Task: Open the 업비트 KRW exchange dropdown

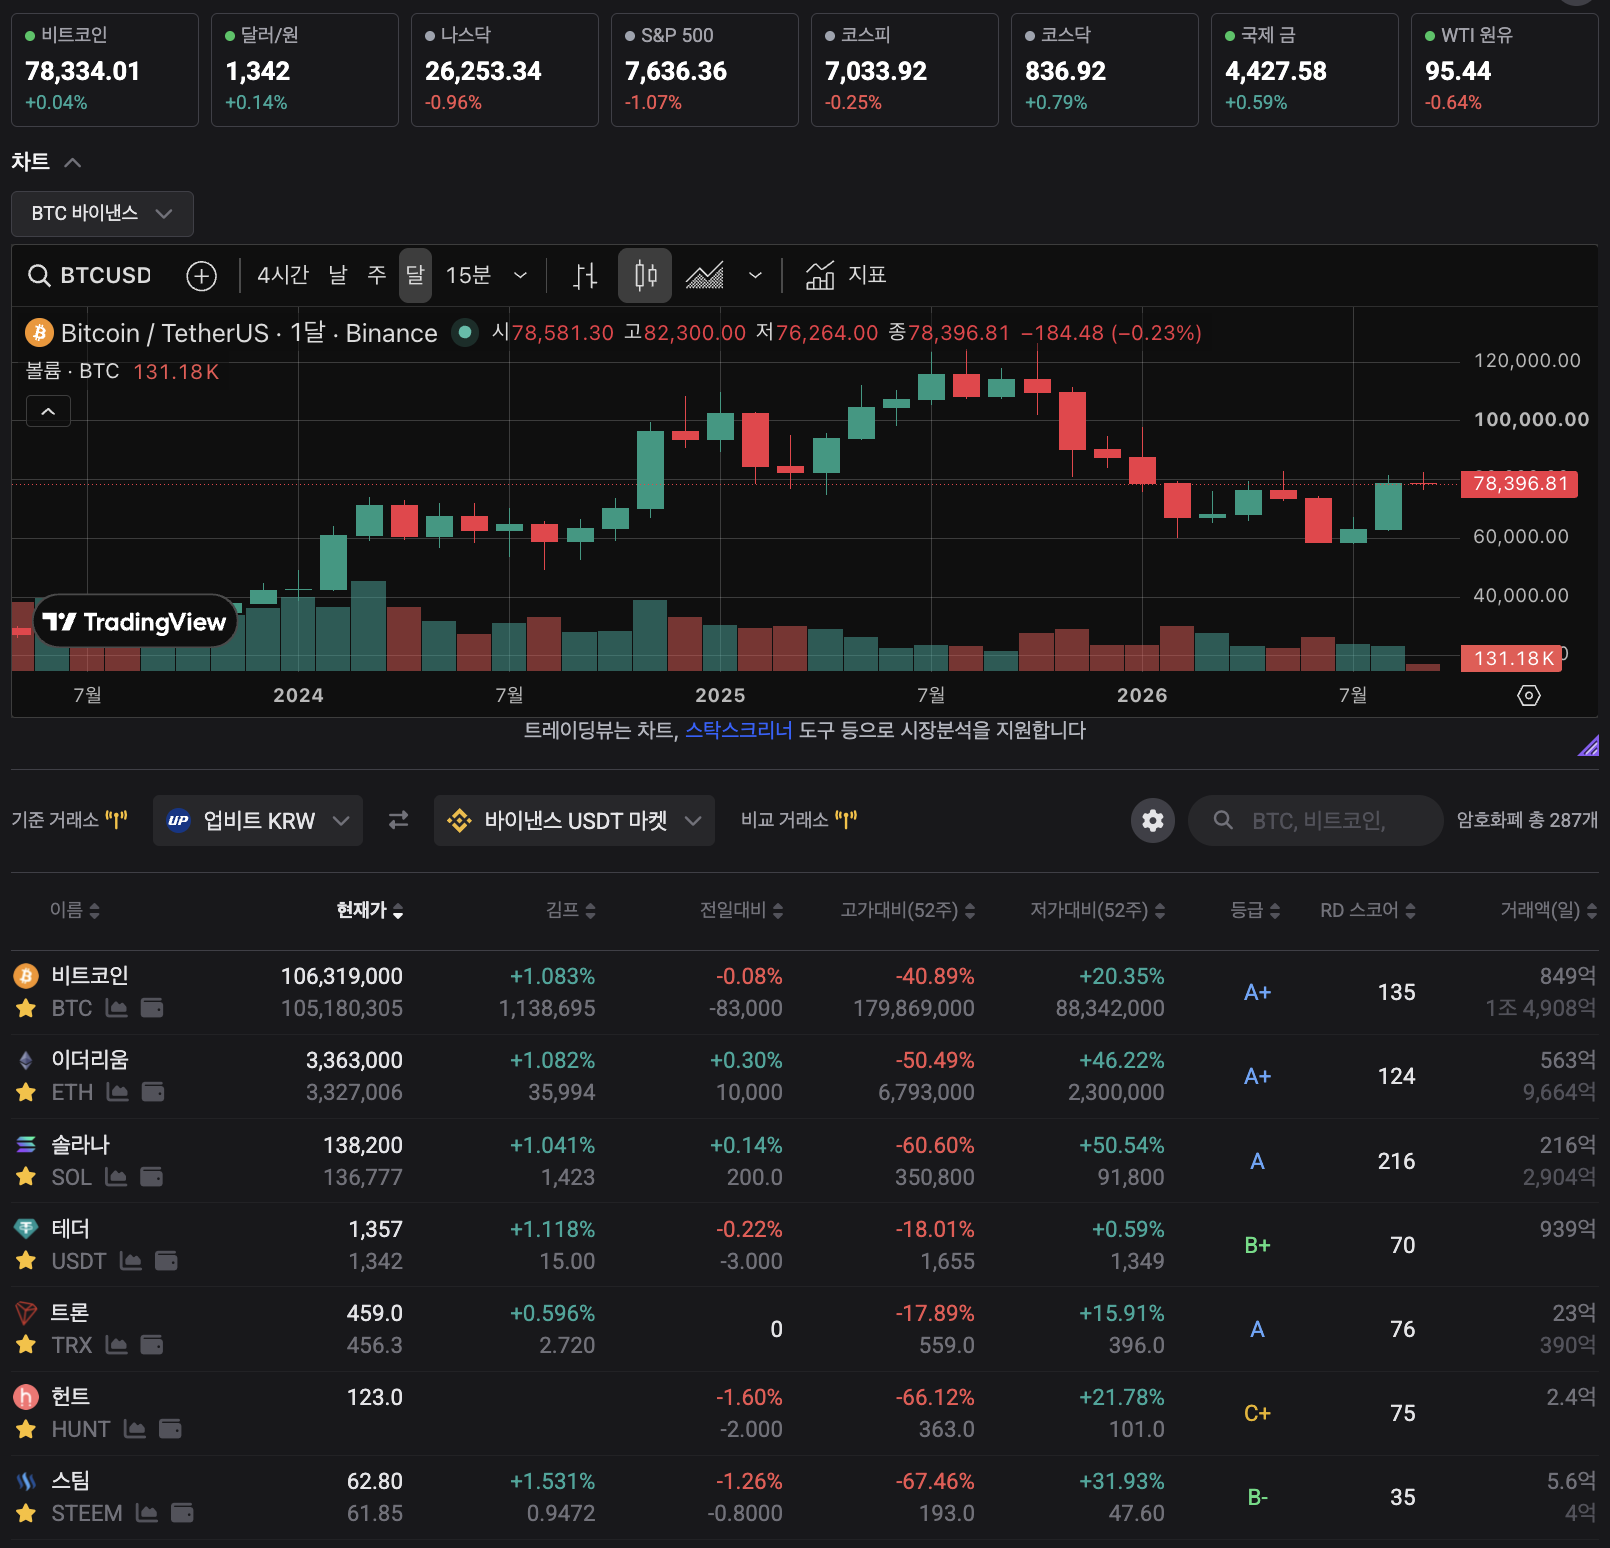Action: click(258, 821)
